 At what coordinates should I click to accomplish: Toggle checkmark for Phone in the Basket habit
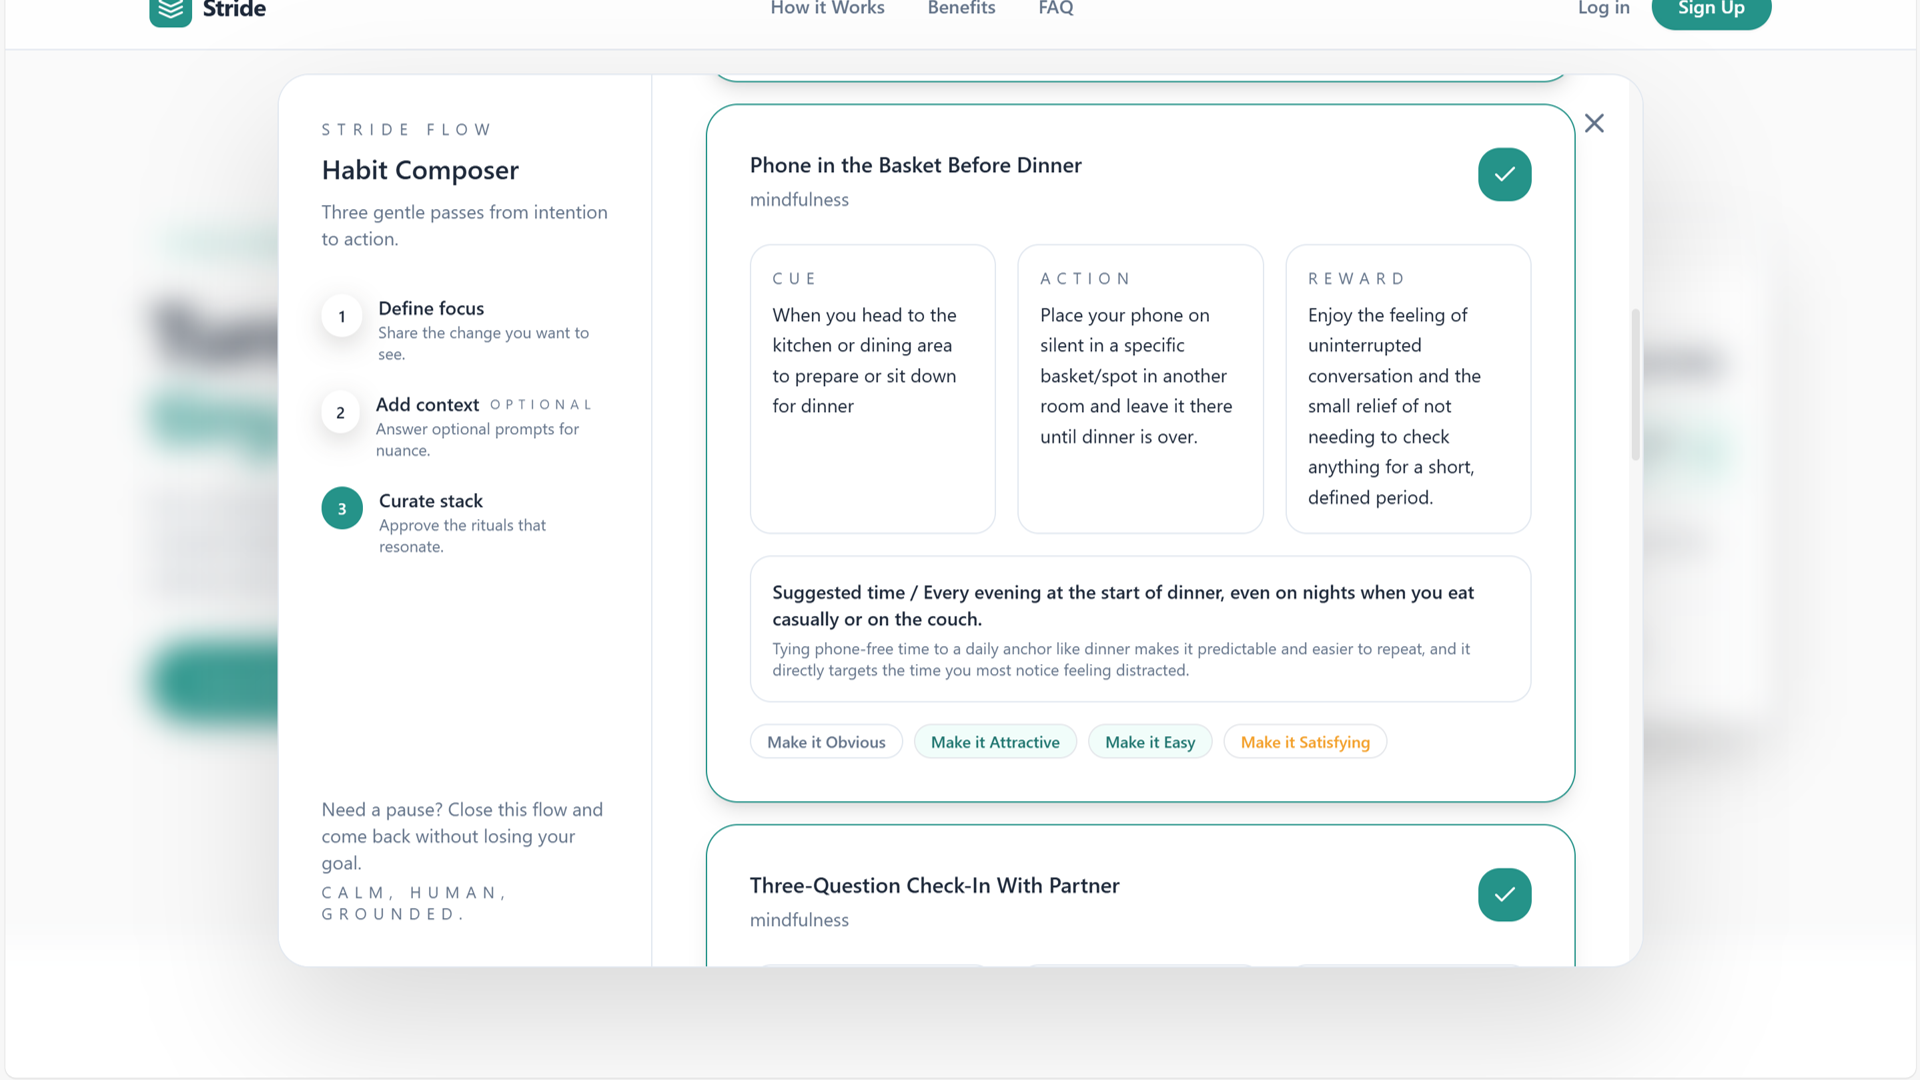click(1504, 175)
